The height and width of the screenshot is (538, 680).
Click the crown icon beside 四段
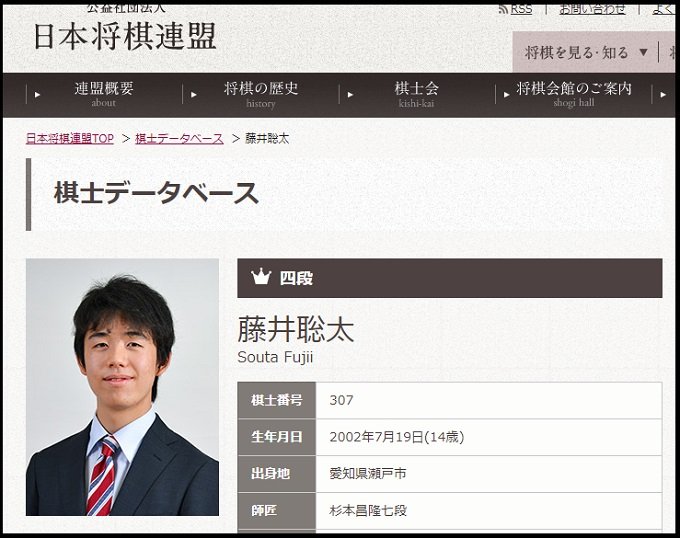[261, 277]
